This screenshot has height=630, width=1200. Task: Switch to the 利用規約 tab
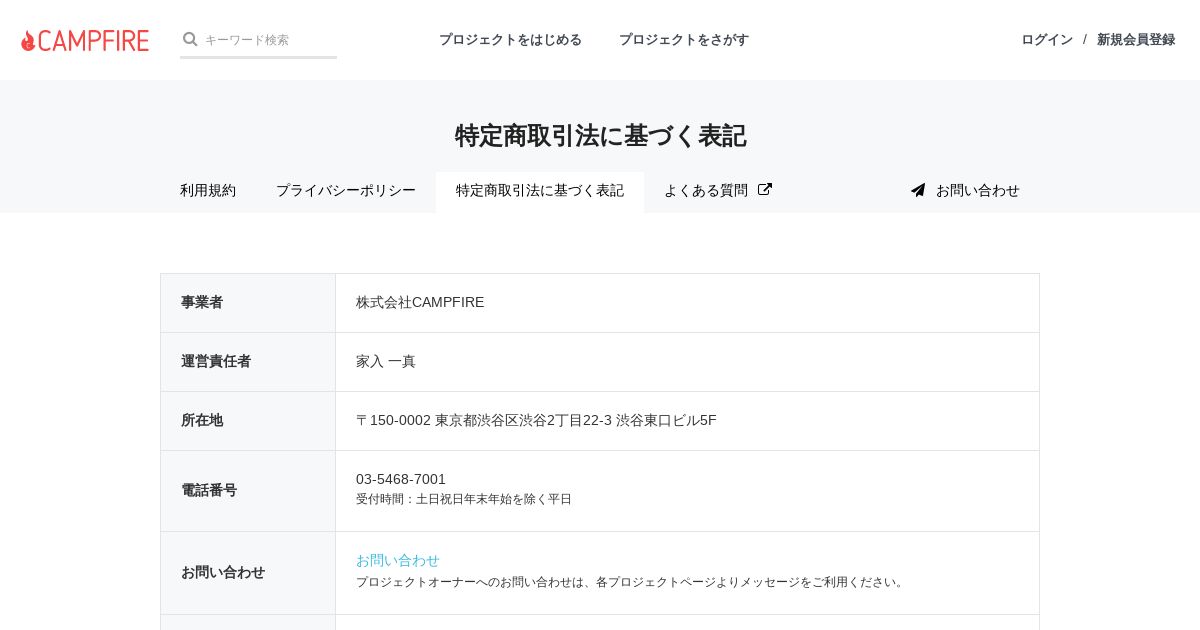click(208, 190)
